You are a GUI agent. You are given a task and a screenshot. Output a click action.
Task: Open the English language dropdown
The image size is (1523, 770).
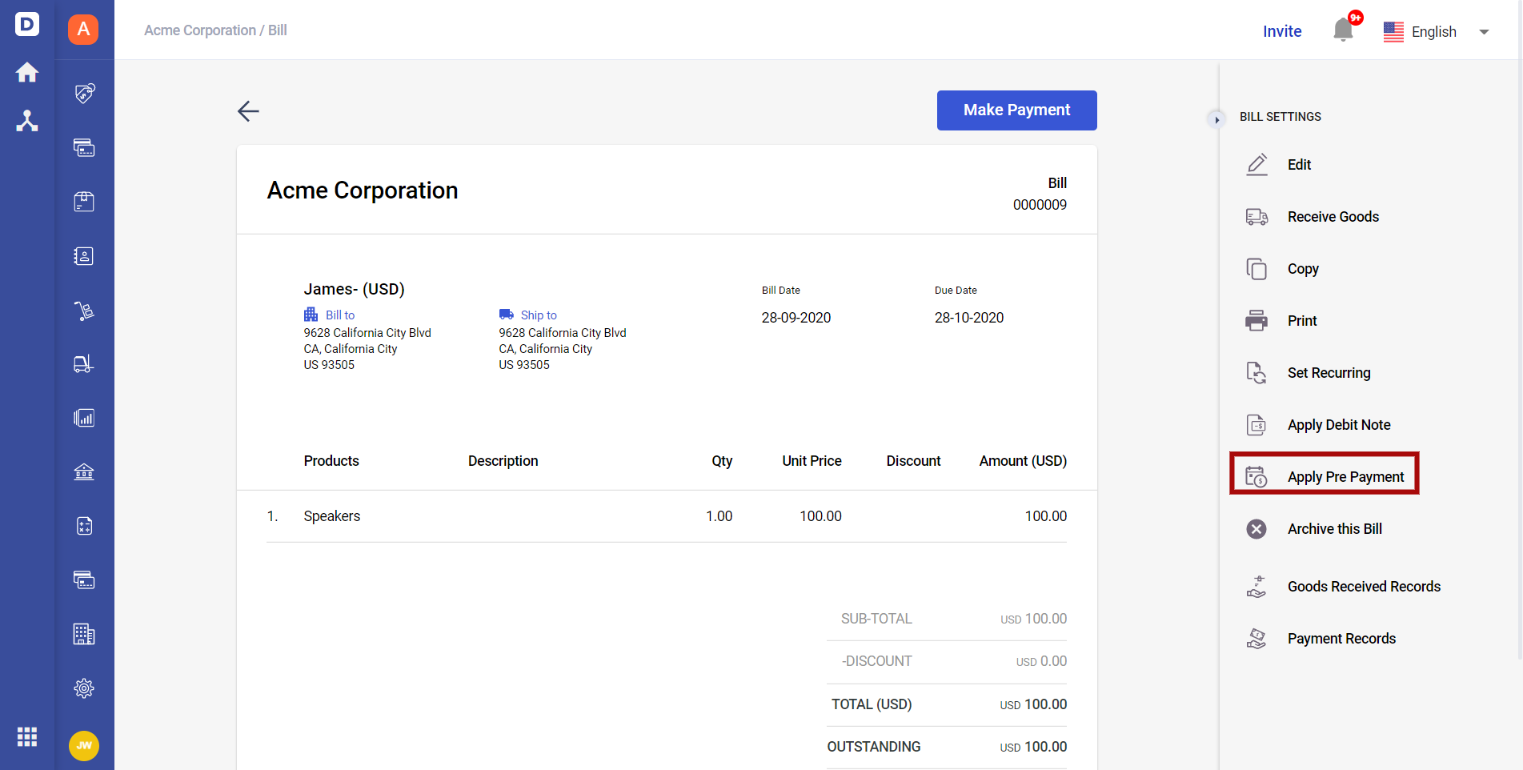[1436, 32]
